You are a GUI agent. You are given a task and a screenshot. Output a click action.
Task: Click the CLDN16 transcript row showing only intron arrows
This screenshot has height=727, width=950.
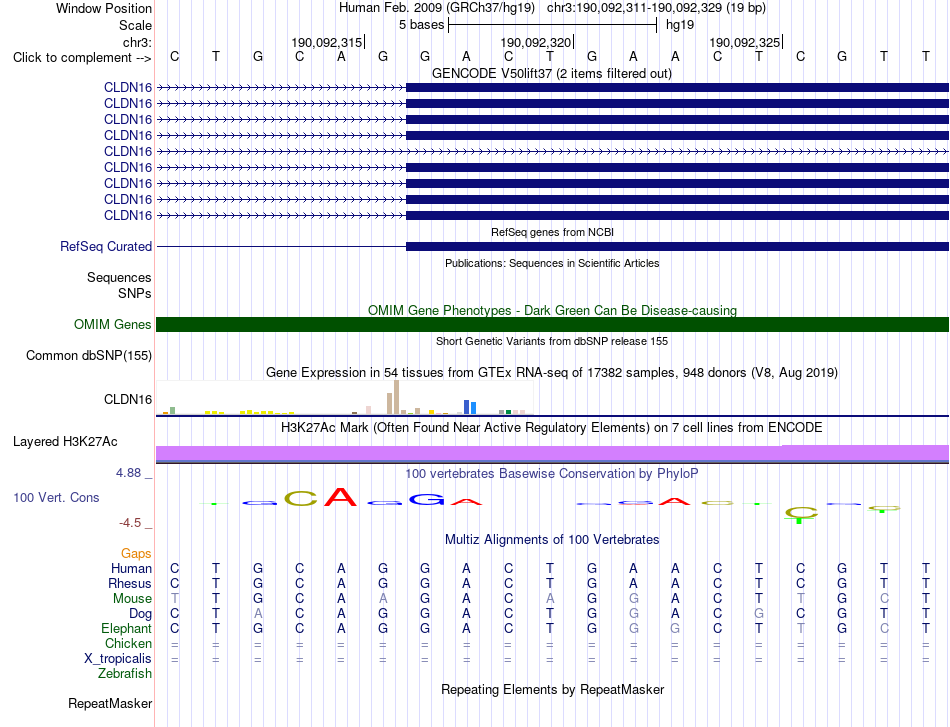(553, 151)
